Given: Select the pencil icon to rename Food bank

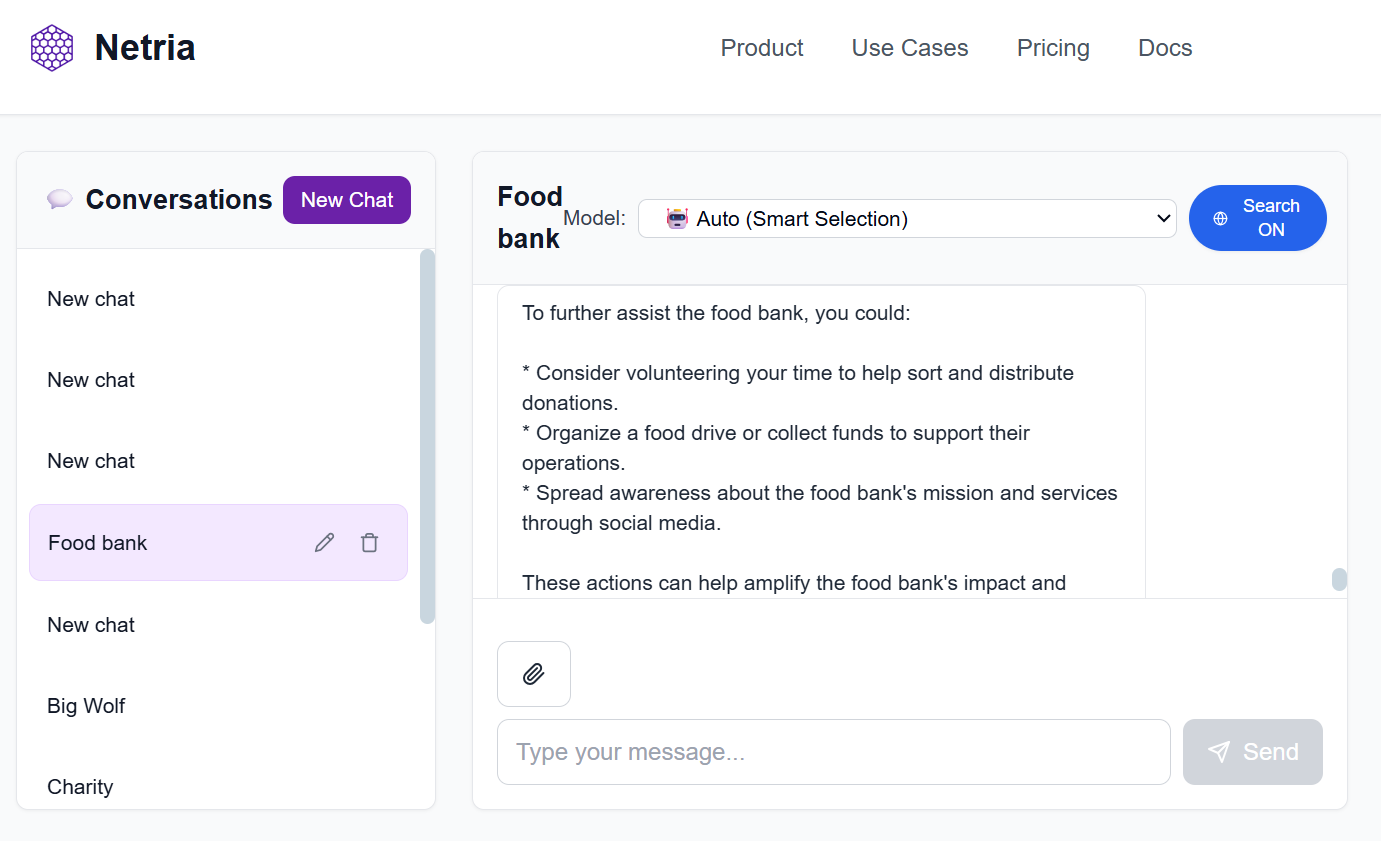Looking at the screenshot, I should tap(324, 542).
